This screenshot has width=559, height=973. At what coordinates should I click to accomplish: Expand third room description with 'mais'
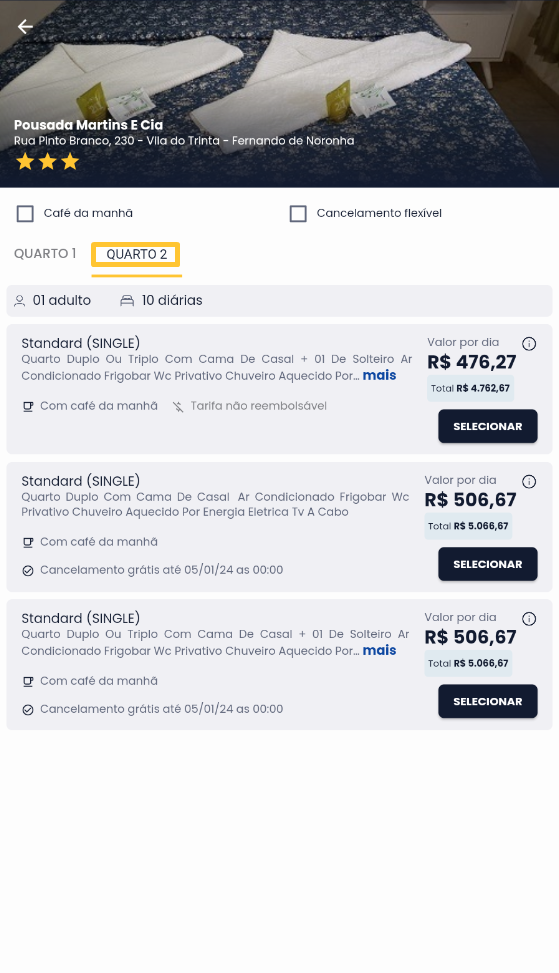(379, 650)
